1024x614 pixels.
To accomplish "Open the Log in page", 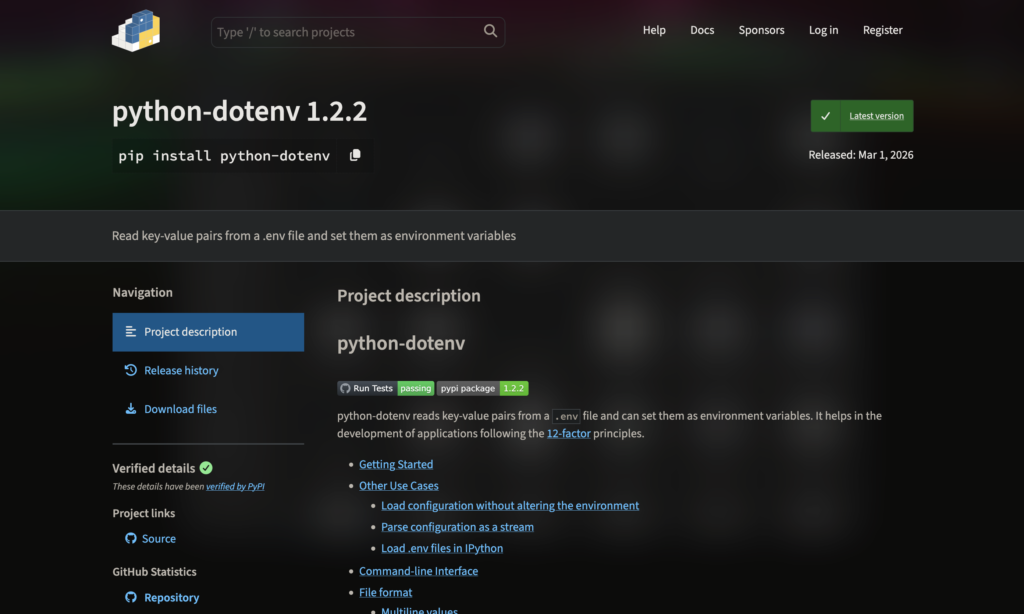I will click(824, 30).
